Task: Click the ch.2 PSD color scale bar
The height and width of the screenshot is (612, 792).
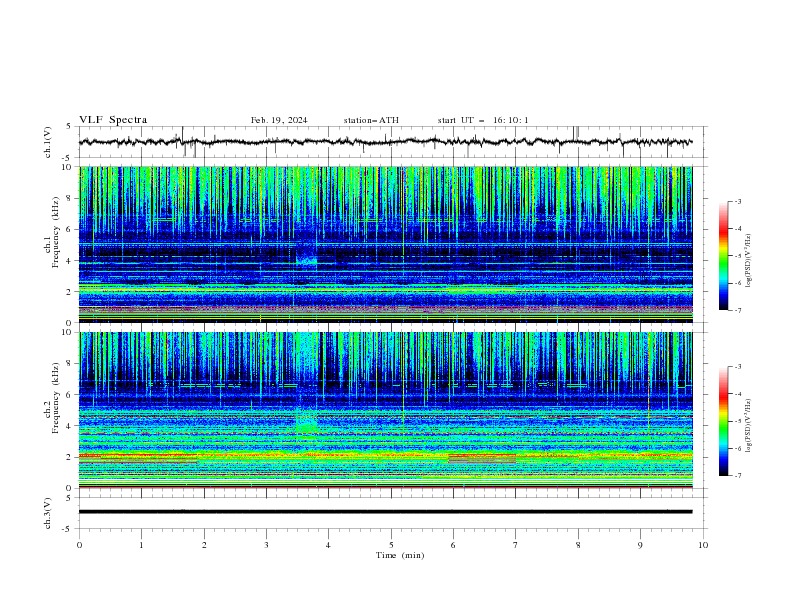Action: 724,421
